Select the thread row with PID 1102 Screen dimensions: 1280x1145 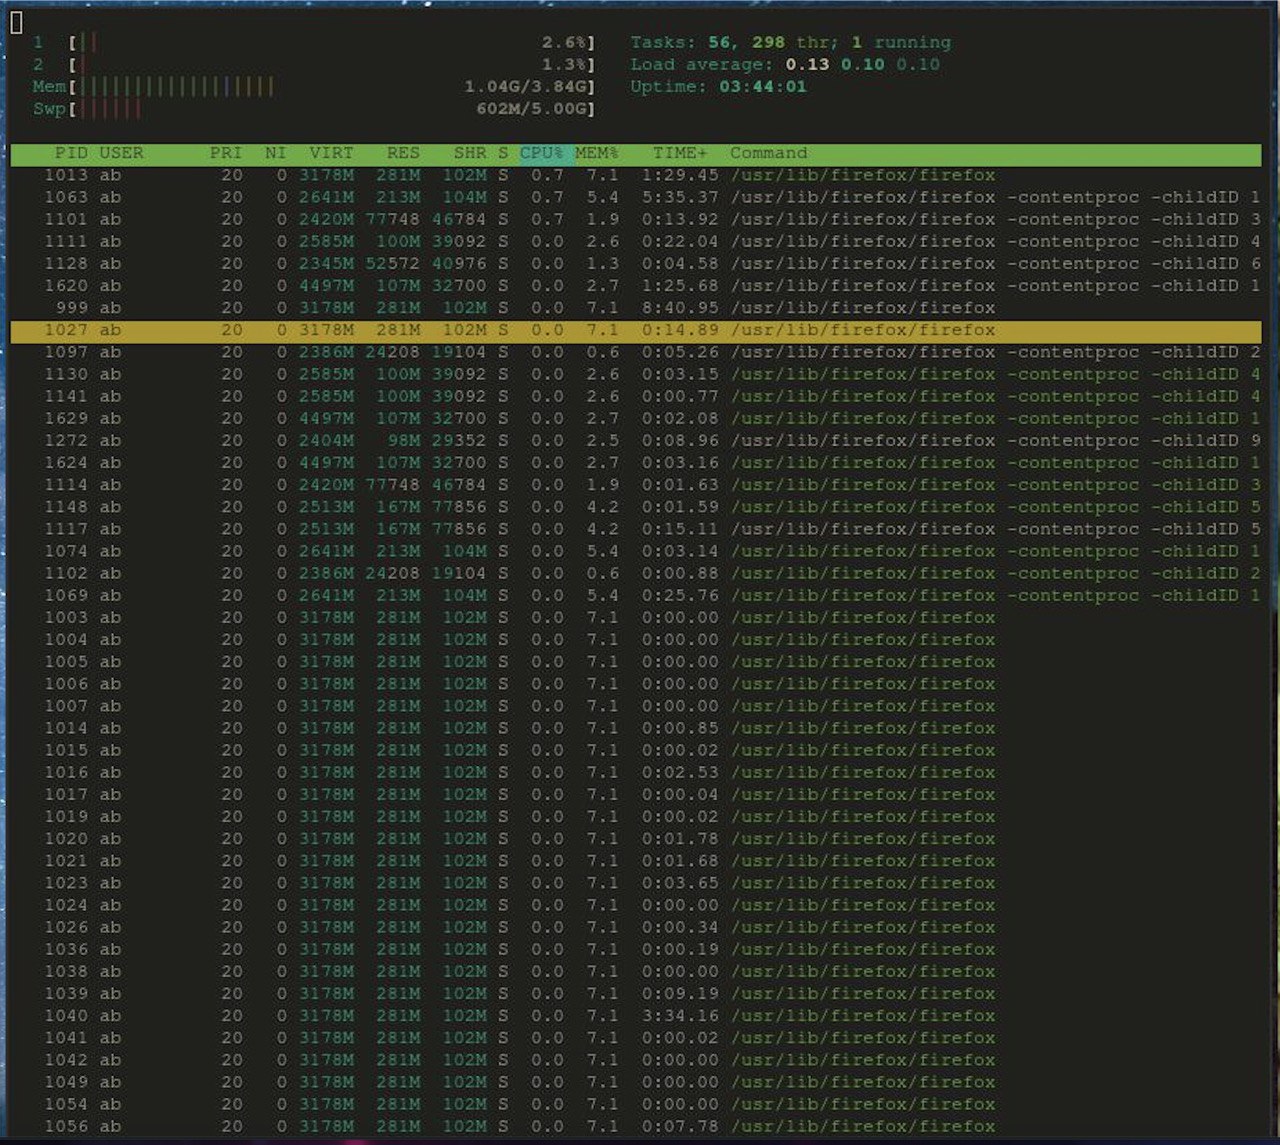(x=636, y=573)
